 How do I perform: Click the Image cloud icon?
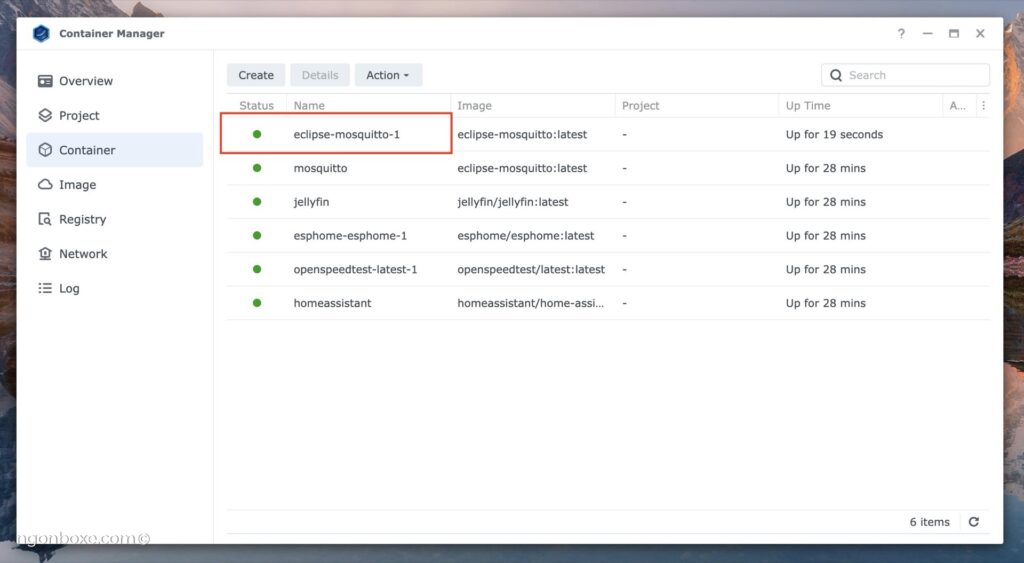tap(45, 184)
